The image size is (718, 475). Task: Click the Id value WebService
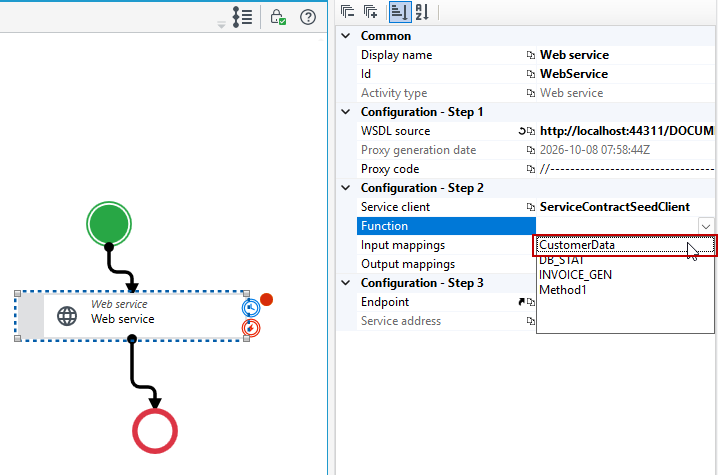point(574,74)
